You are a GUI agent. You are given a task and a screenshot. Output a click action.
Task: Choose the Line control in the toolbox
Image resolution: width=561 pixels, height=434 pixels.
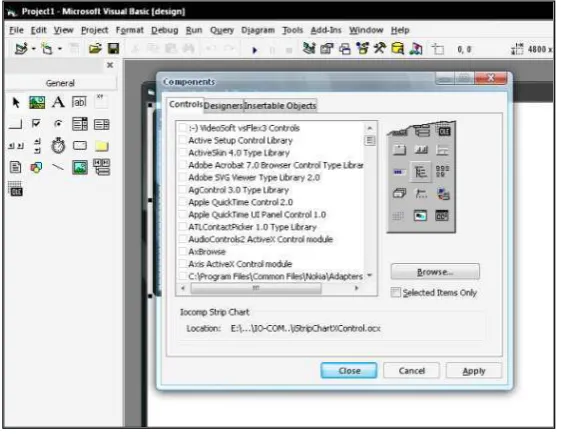pyautogui.click(x=58, y=167)
